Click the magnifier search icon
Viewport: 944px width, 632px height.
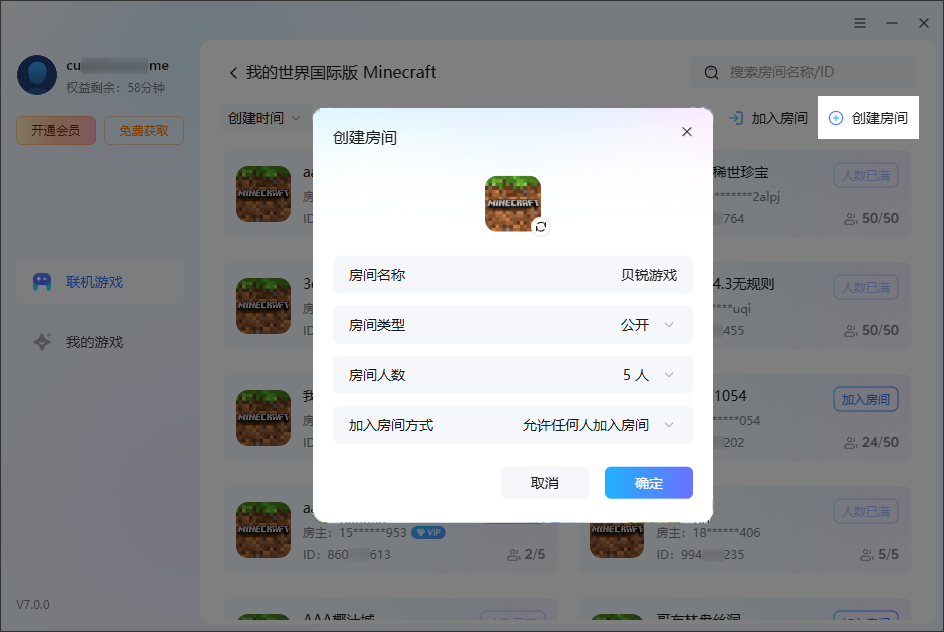712,73
